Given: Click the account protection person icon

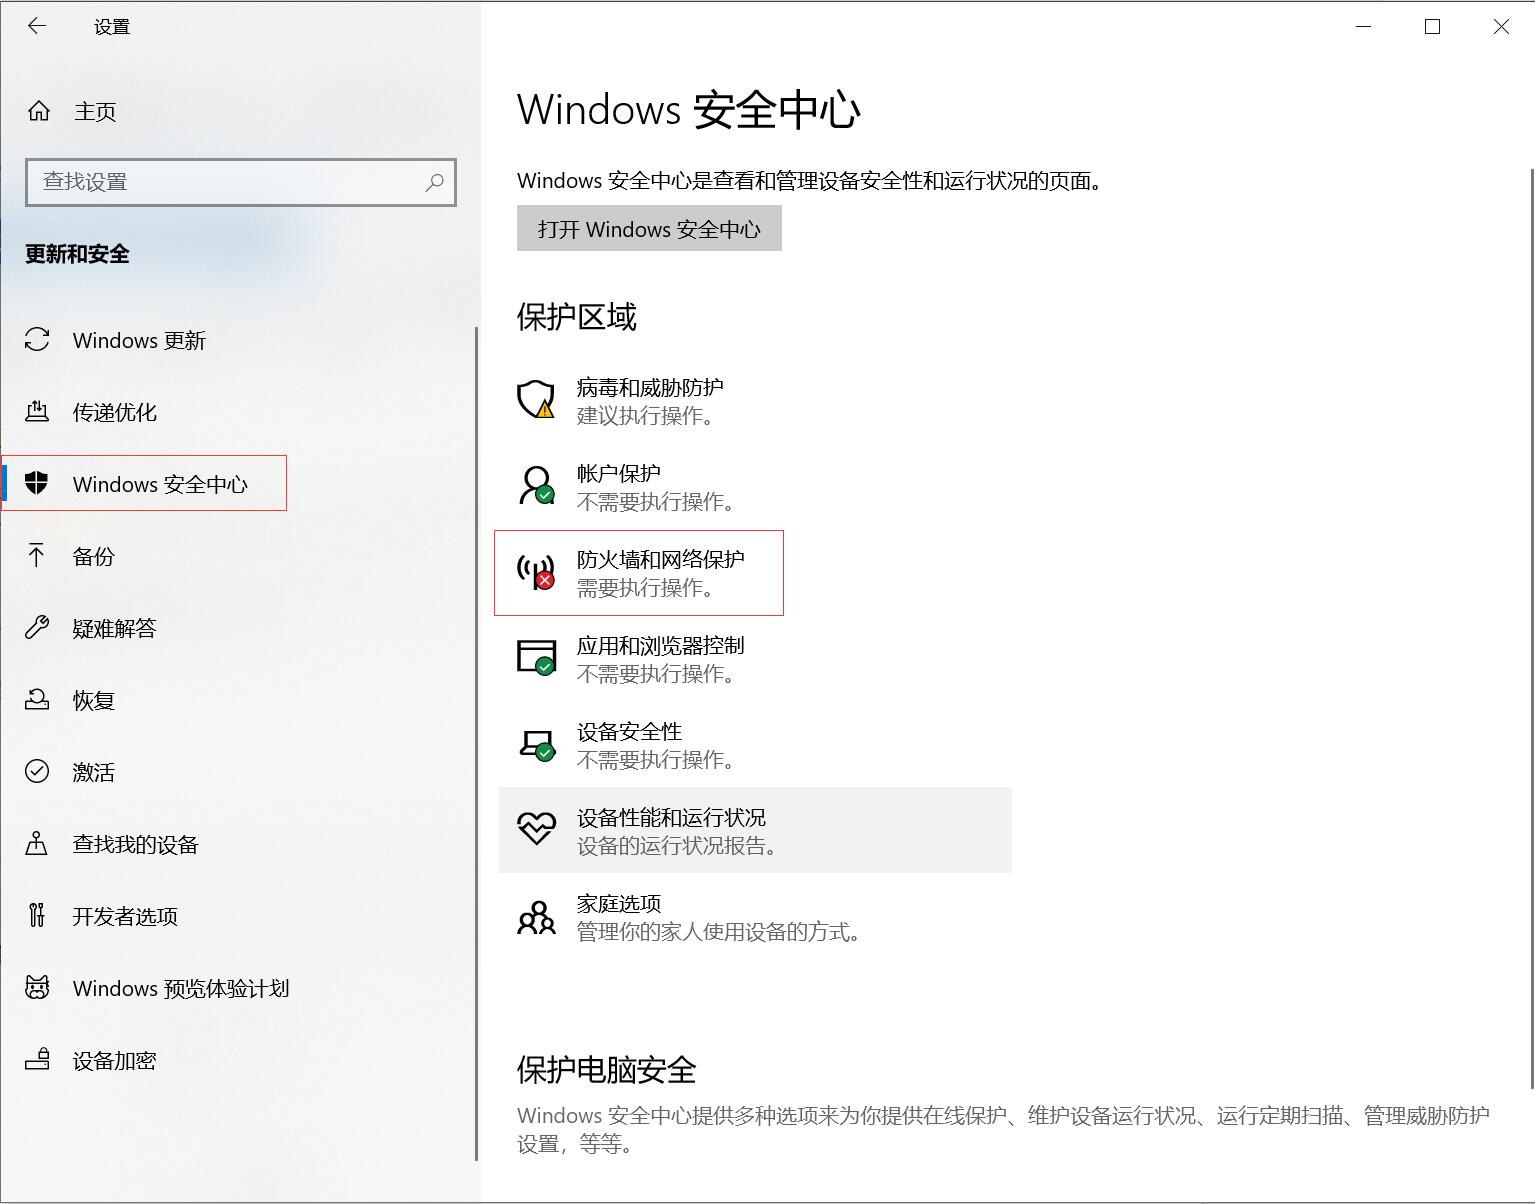Looking at the screenshot, I should pos(536,485).
